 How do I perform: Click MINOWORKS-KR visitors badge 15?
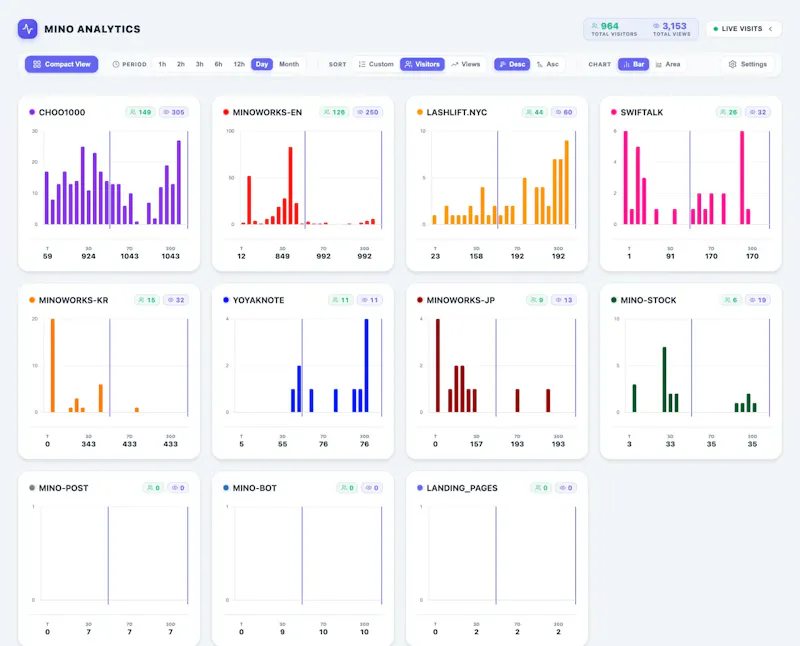click(146, 300)
